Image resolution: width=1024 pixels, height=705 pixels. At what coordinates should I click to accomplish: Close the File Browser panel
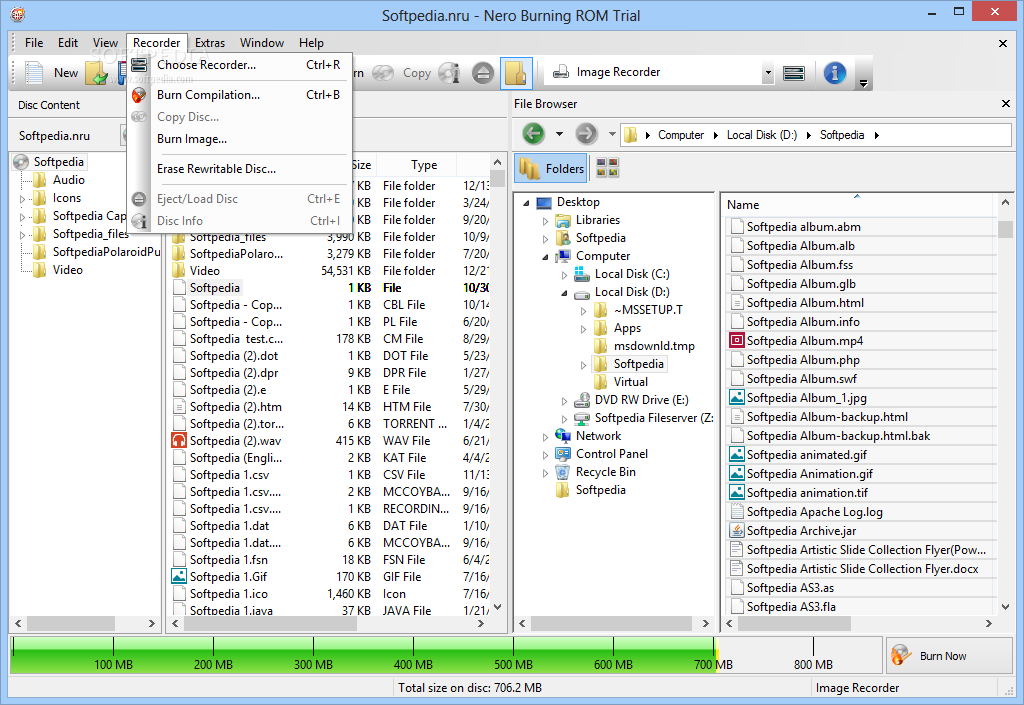click(1006, 104)
